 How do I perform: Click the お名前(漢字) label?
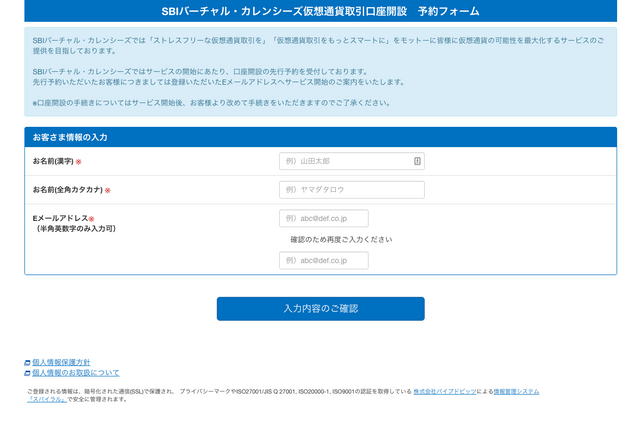pos(53,161)
